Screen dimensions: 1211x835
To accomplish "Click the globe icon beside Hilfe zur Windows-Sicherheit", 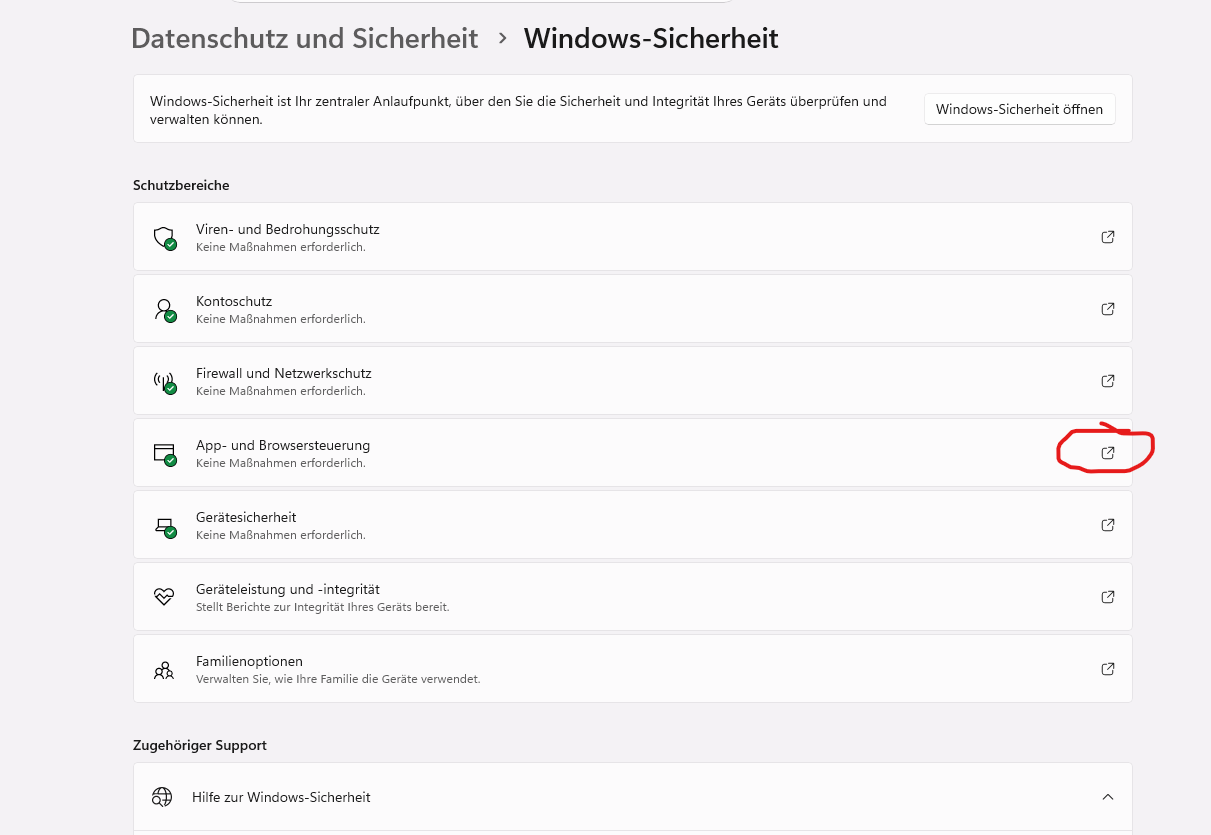I will pyautogui.click(x=162, y=797).
